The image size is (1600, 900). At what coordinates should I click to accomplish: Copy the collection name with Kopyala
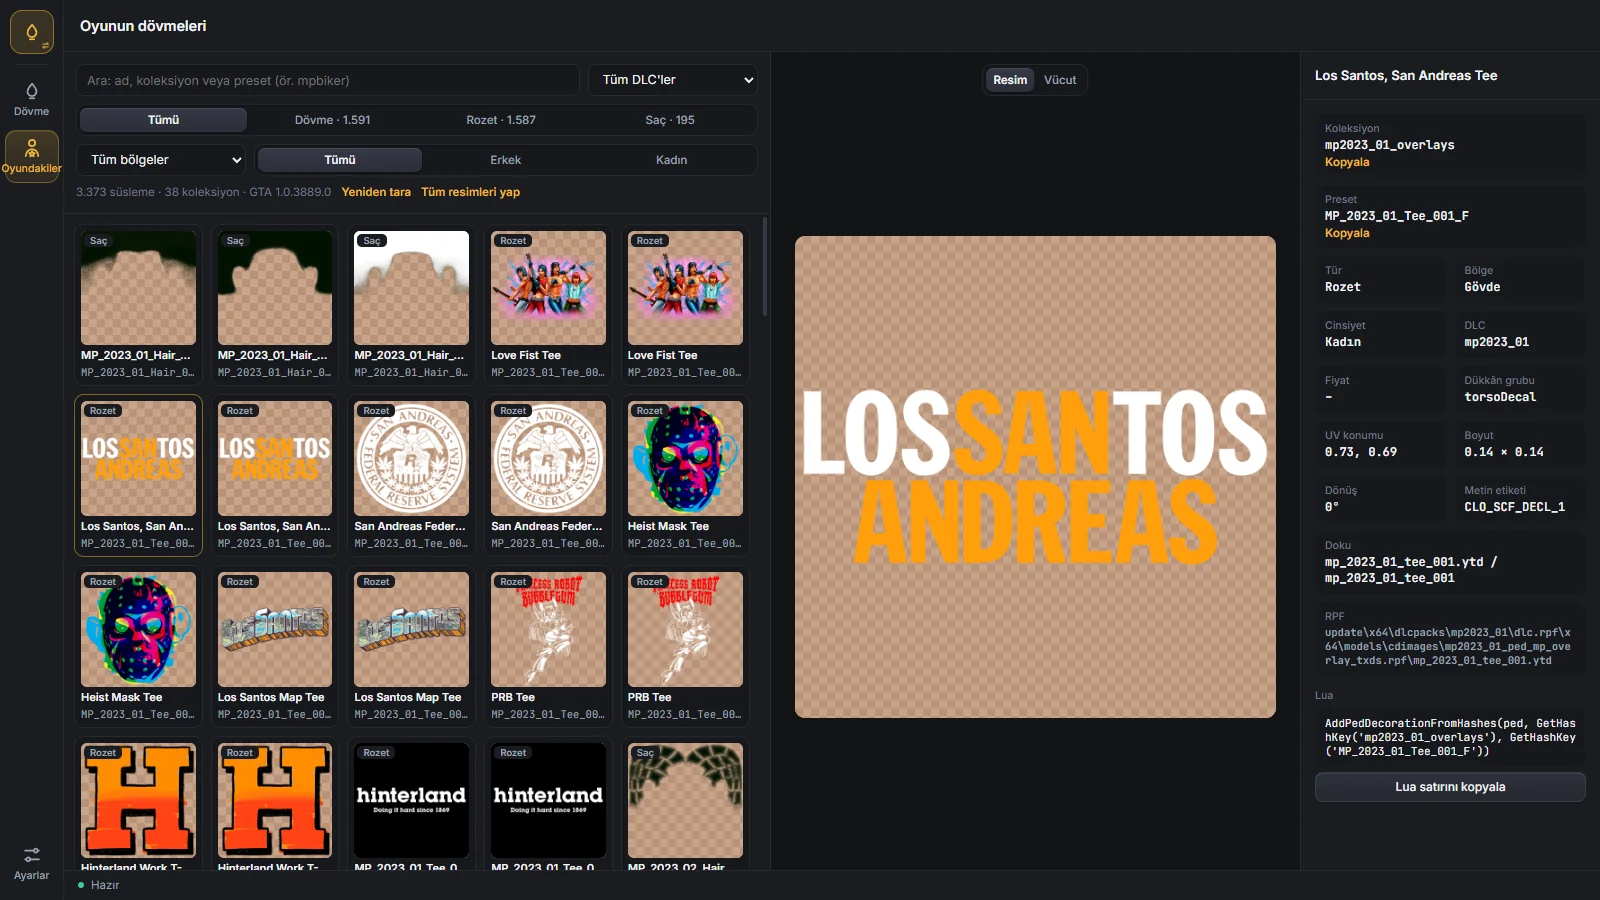(x=1347, y=162)
